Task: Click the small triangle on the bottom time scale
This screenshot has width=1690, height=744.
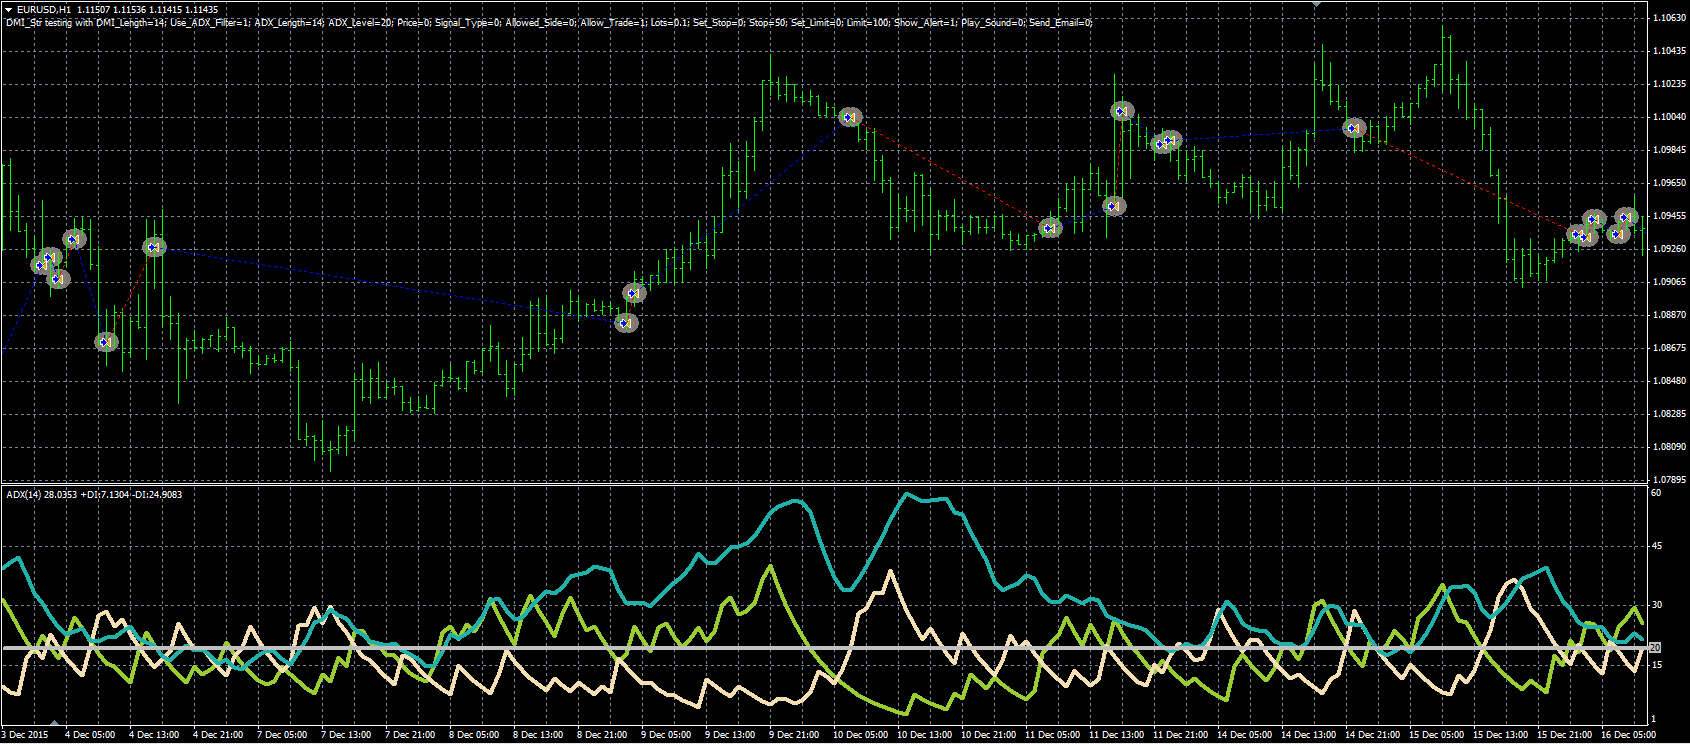Action: pyautogui.click(x=55, y=723)
